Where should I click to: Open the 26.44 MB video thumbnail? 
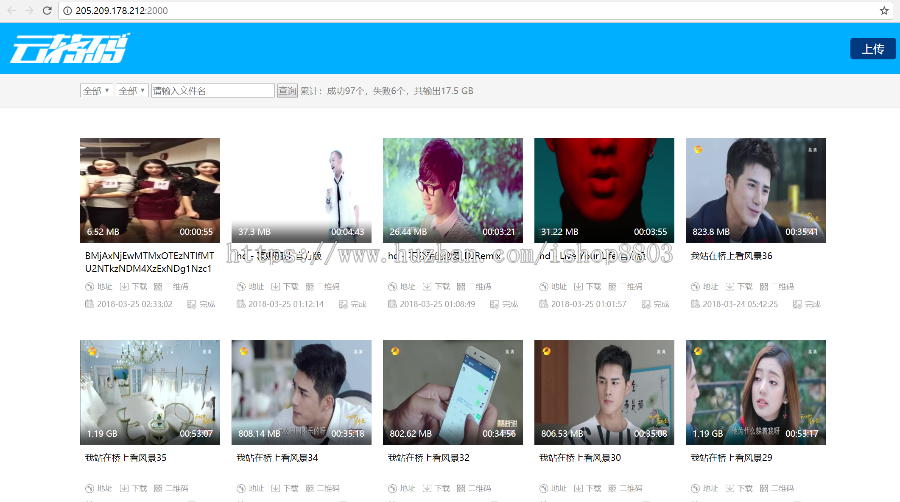453,190
